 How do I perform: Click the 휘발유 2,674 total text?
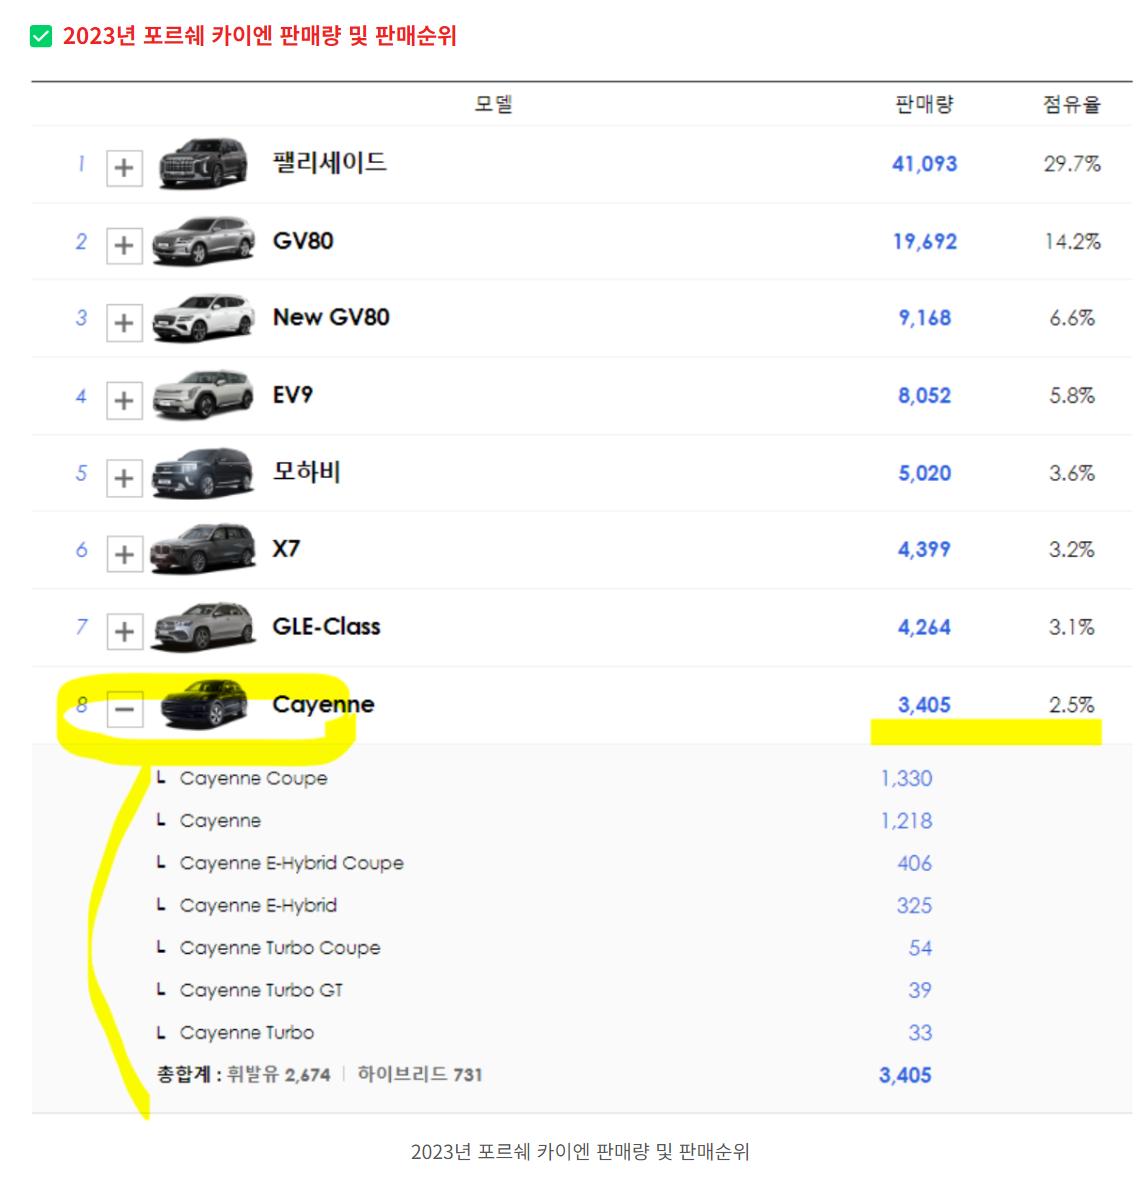click(279, 1074)
